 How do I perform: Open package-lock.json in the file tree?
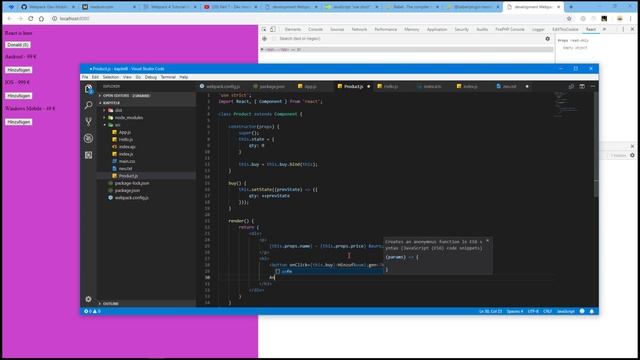[x=132, y=183]
